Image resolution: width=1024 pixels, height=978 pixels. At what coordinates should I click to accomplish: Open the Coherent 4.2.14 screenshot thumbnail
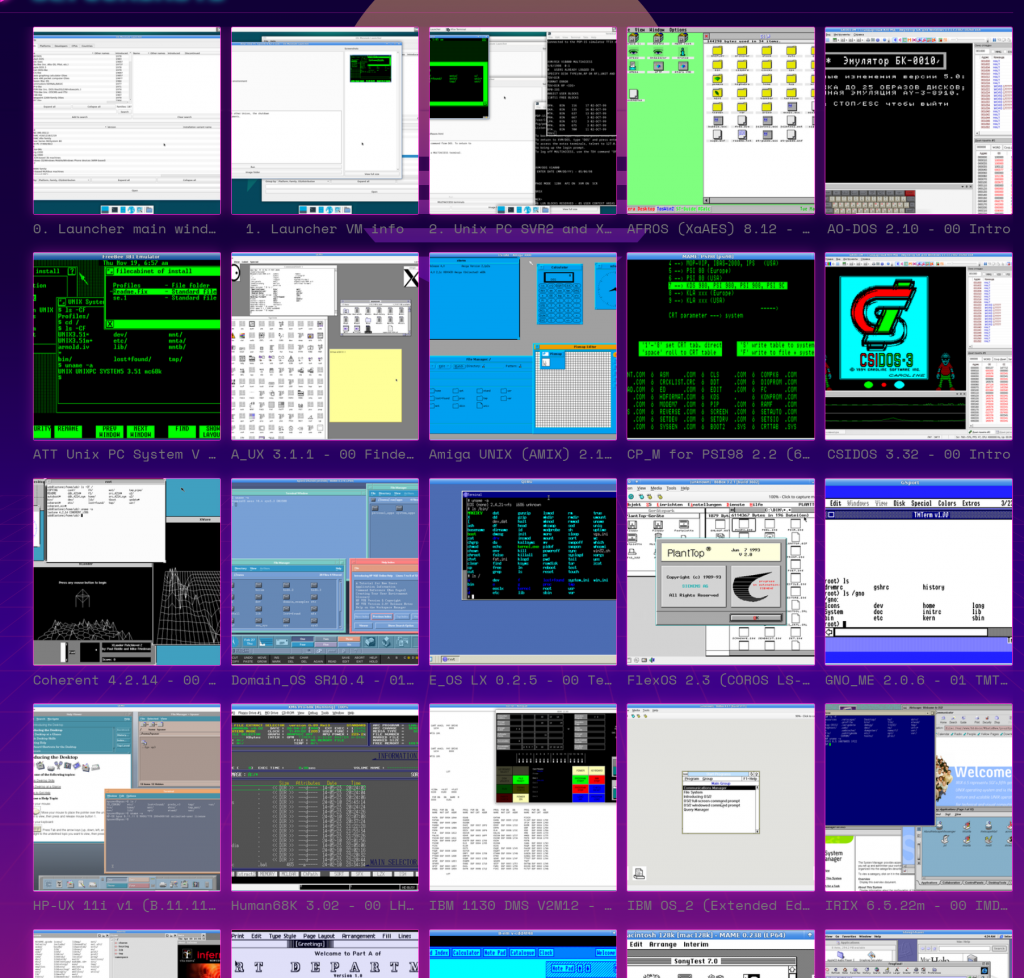tap(127, 572)
